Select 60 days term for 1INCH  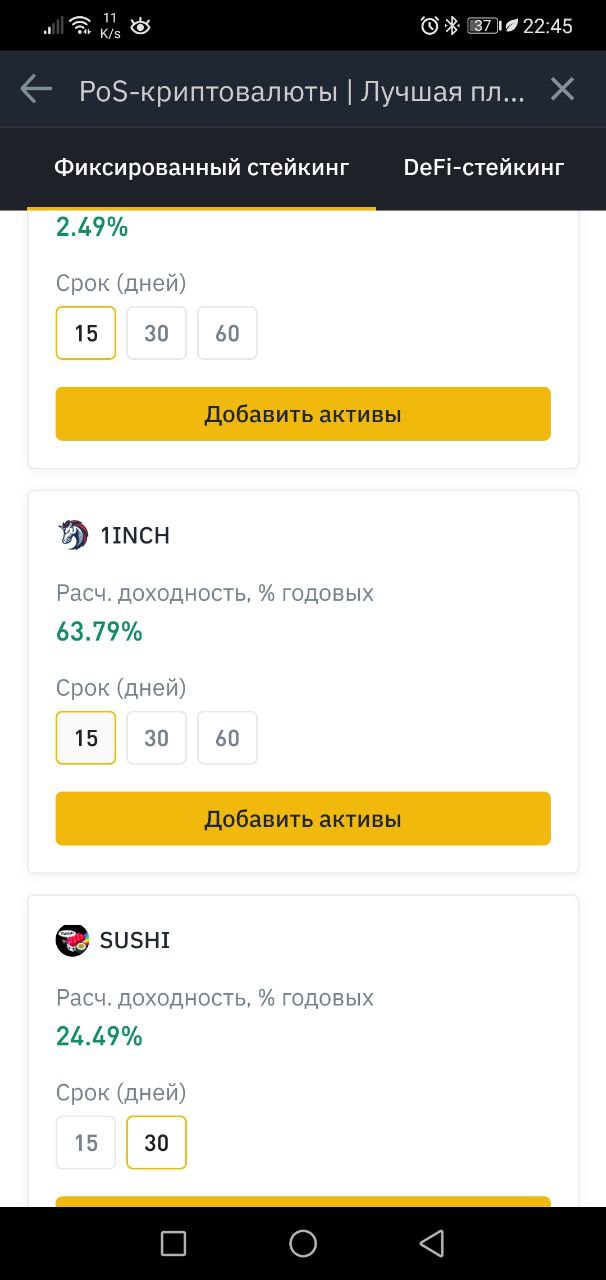pyautogui.click(x=227, y=738)
